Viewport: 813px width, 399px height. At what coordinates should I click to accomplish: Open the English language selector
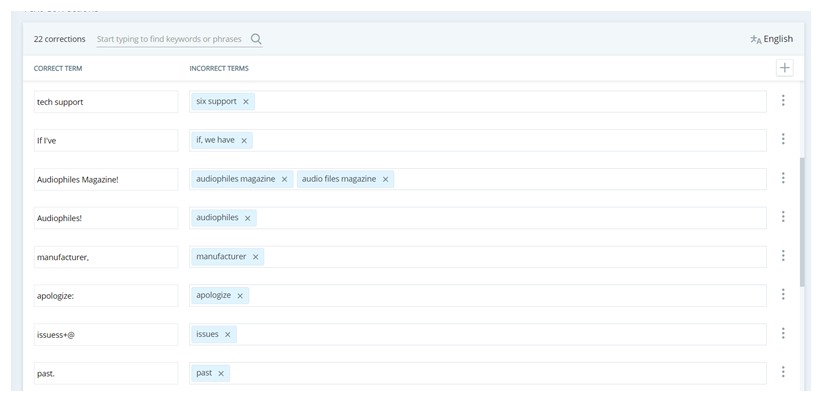772,39
